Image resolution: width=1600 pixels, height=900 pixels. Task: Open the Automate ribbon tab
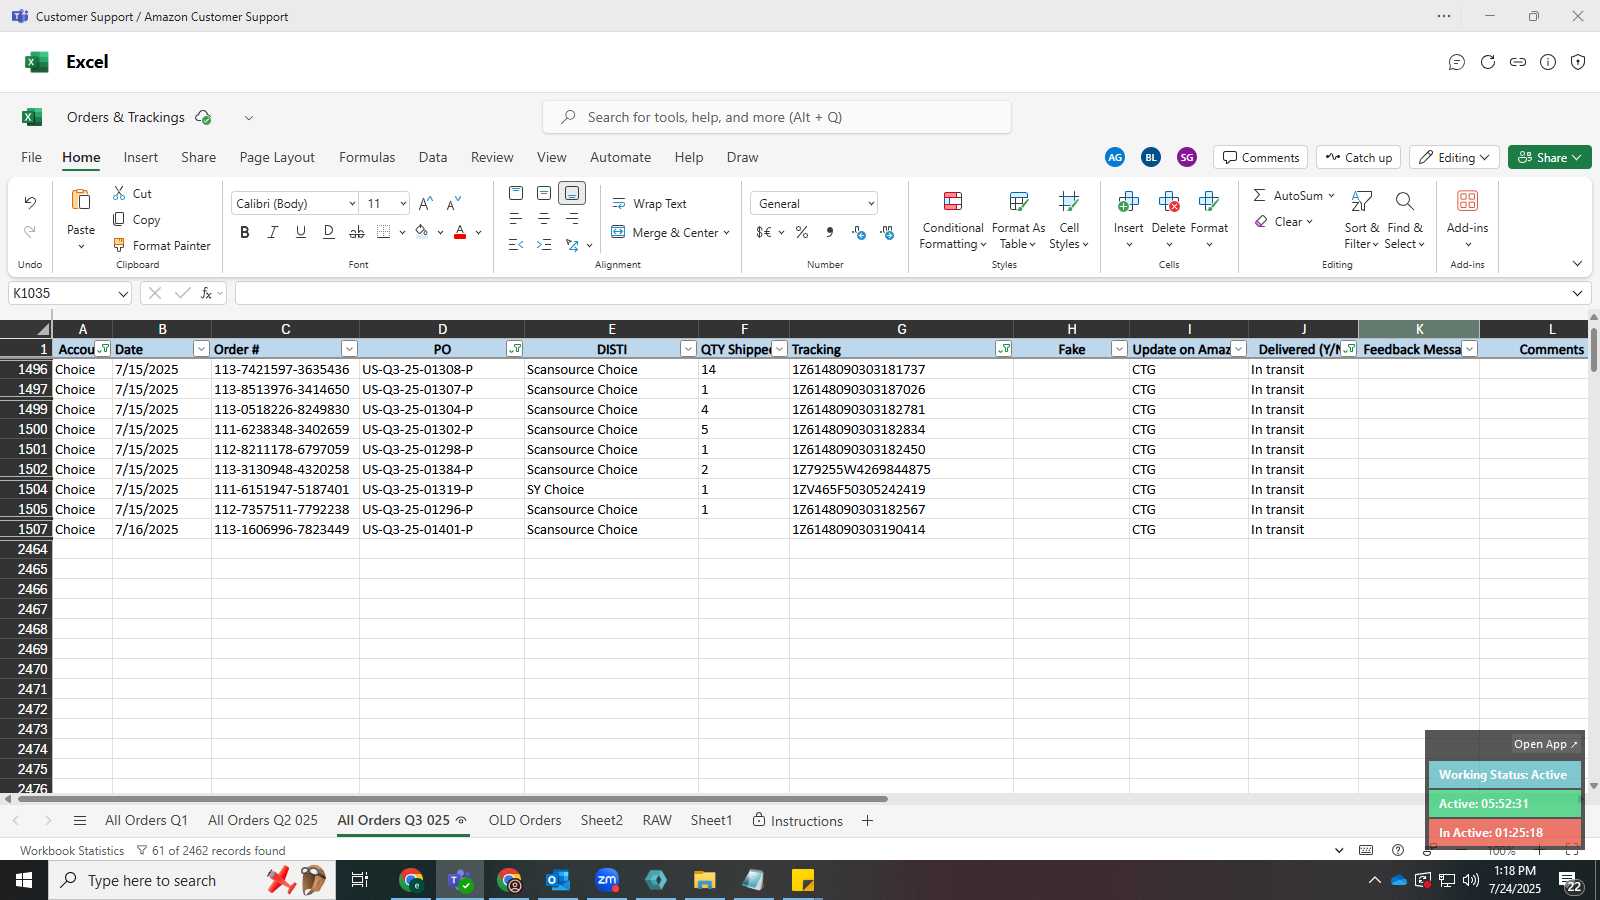pyautogui.click(x=620, y=157)
